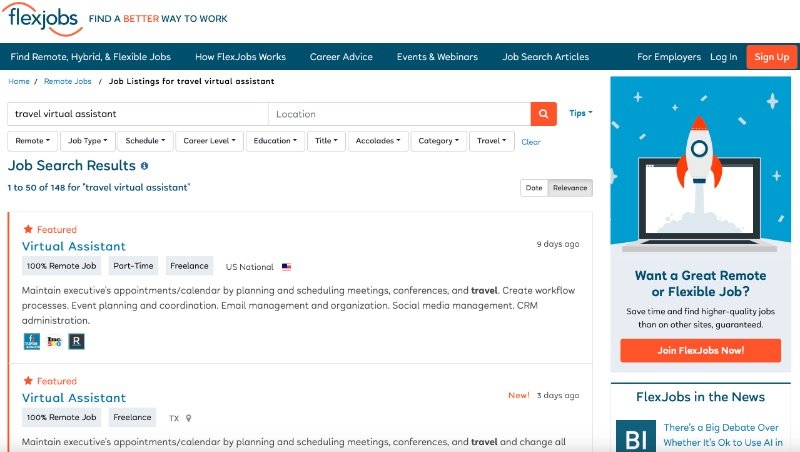Open the 9 days ago Virtual Assistant listing
The height and width of the screenshot is (452, 800).
point(74,246)
